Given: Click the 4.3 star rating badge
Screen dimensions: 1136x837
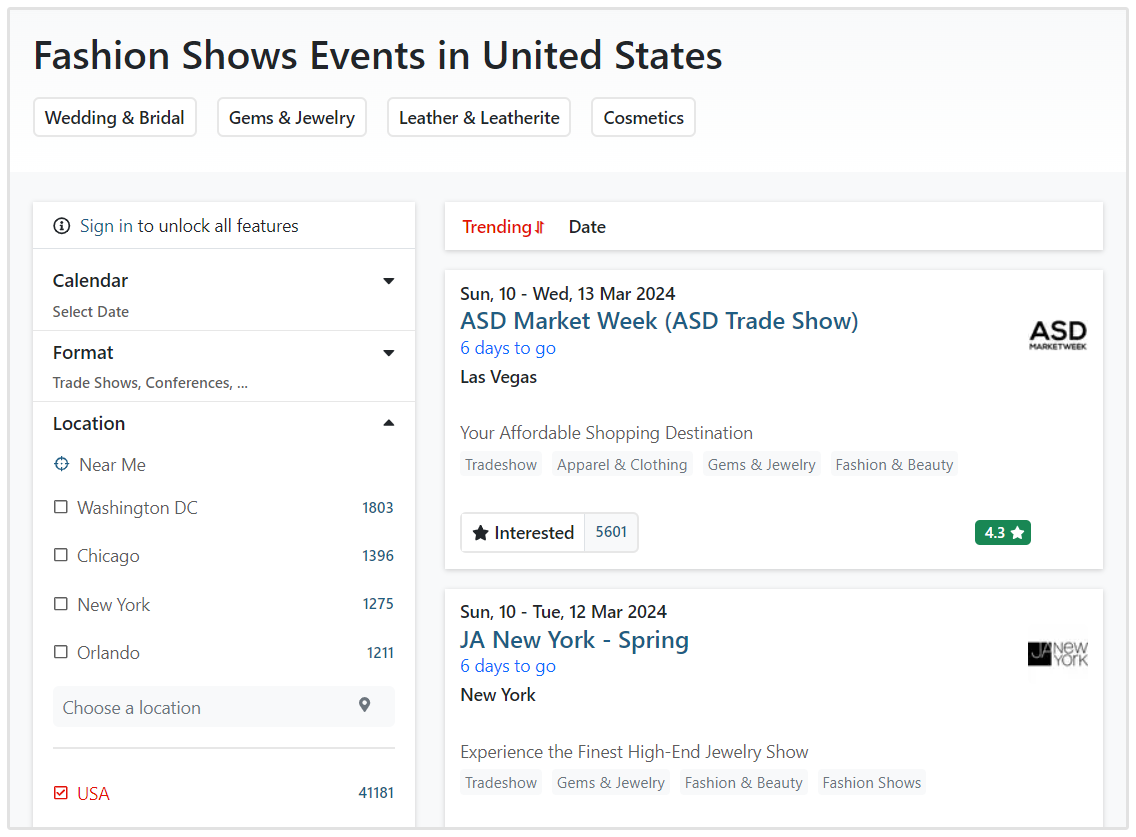Looking at the screenshot, I should (1002, 533).
